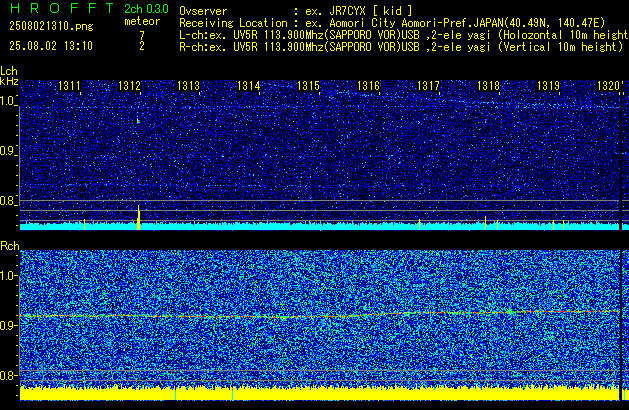This screenshot has height=410, width=629.
Task: Select the version label "2ch 0.3.0"
Action: [x=146, y=9]
